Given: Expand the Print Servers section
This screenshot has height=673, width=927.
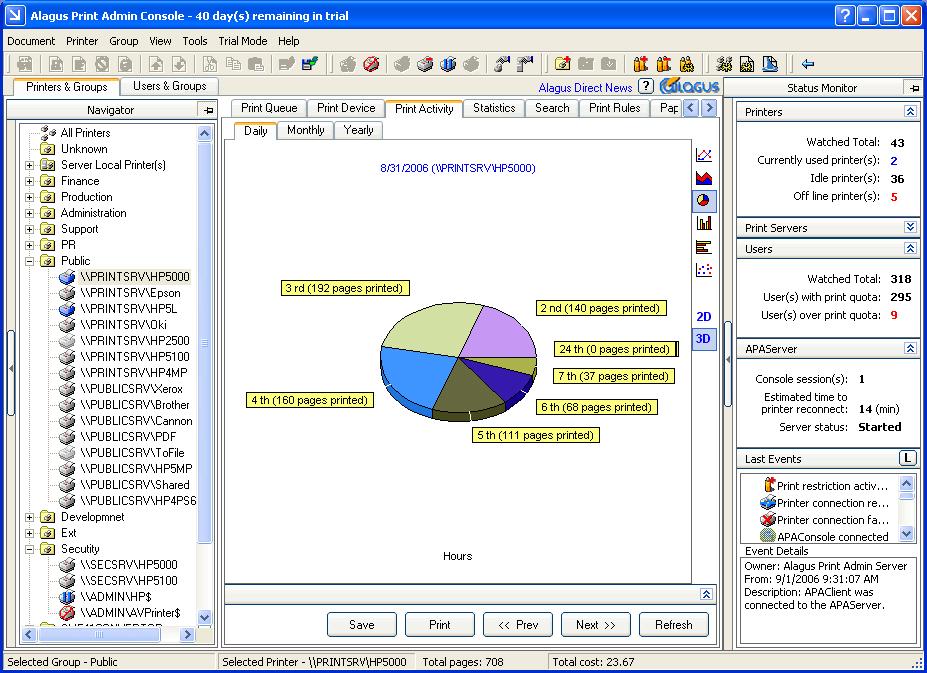Looking at the screenshot, I should (x=910, y=228).
